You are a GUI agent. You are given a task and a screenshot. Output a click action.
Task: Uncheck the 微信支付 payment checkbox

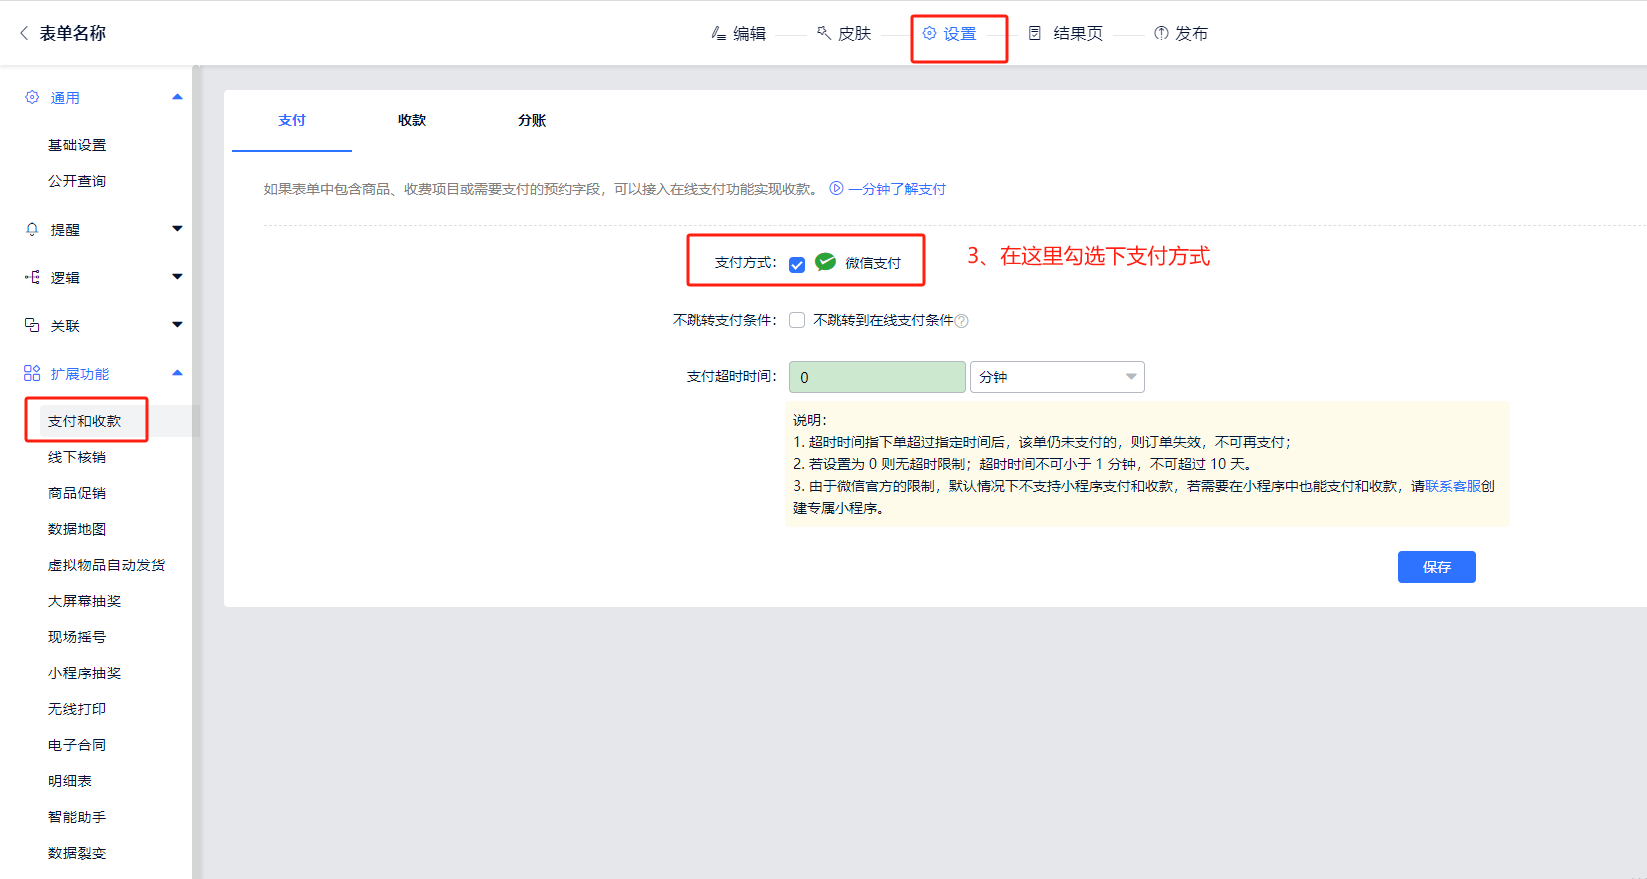pyautogui.click(x=797, y=265)
